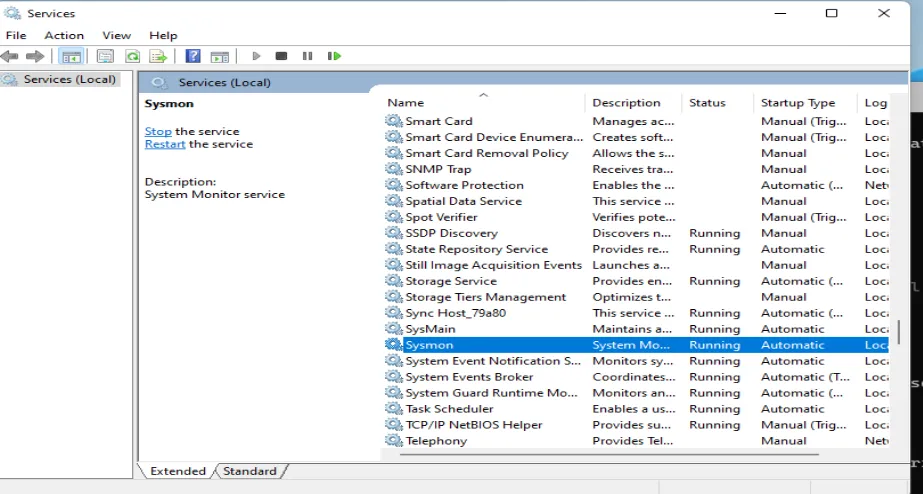This screenshot has width=923, height=494.
Task: Click the gear icon beside SSDP Discovery
Action: click(393, 233)
